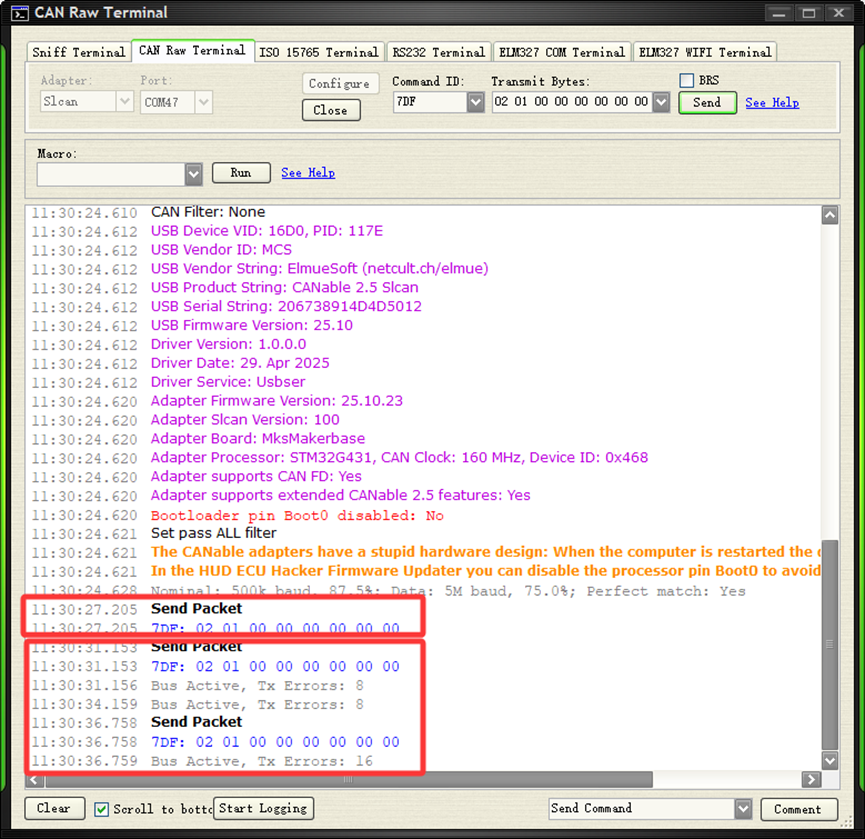The height and width of the screenshot is (839, 865).
Task: Go to the ELM327 WIFI Terminal tab
Action: (705, 52)
